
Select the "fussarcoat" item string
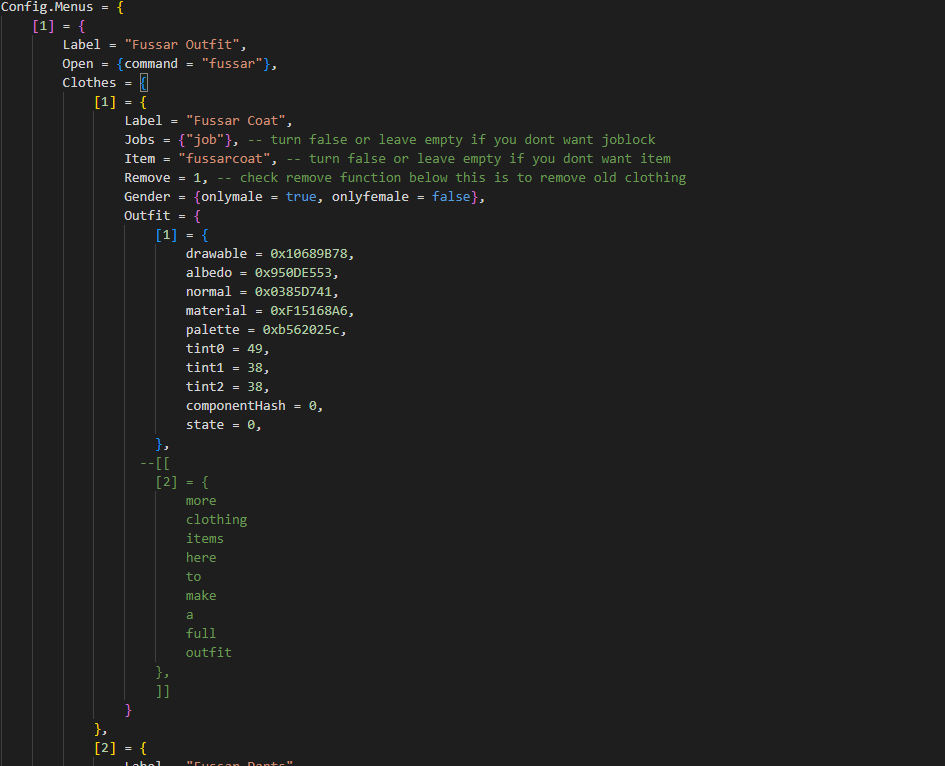pyautogui.click(x=227, y=159)
